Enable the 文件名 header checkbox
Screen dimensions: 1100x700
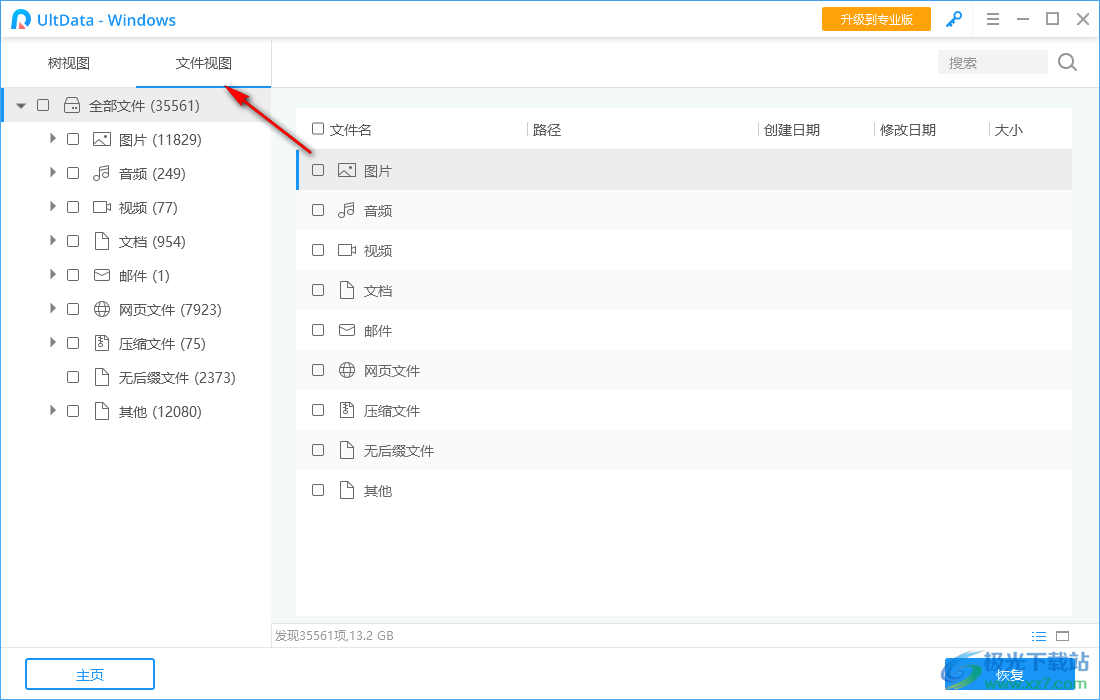click(x=317, y=129)
